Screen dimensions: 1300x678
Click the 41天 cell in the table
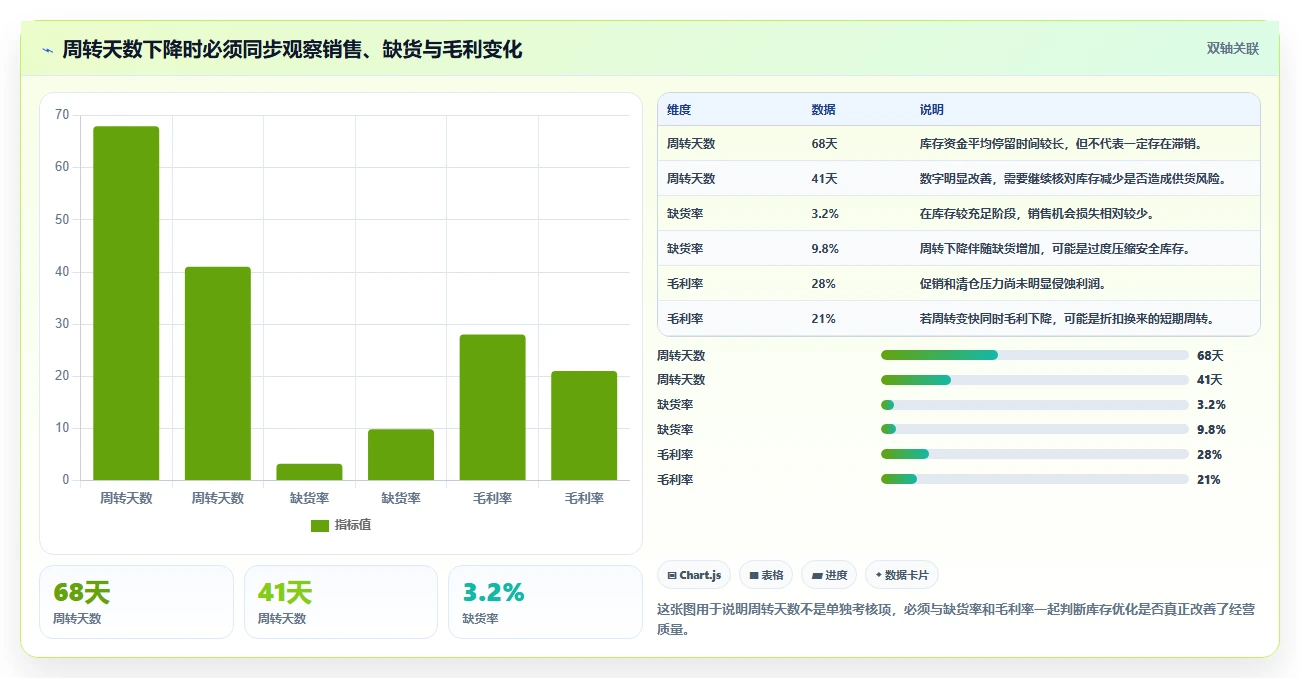point(824,179)
